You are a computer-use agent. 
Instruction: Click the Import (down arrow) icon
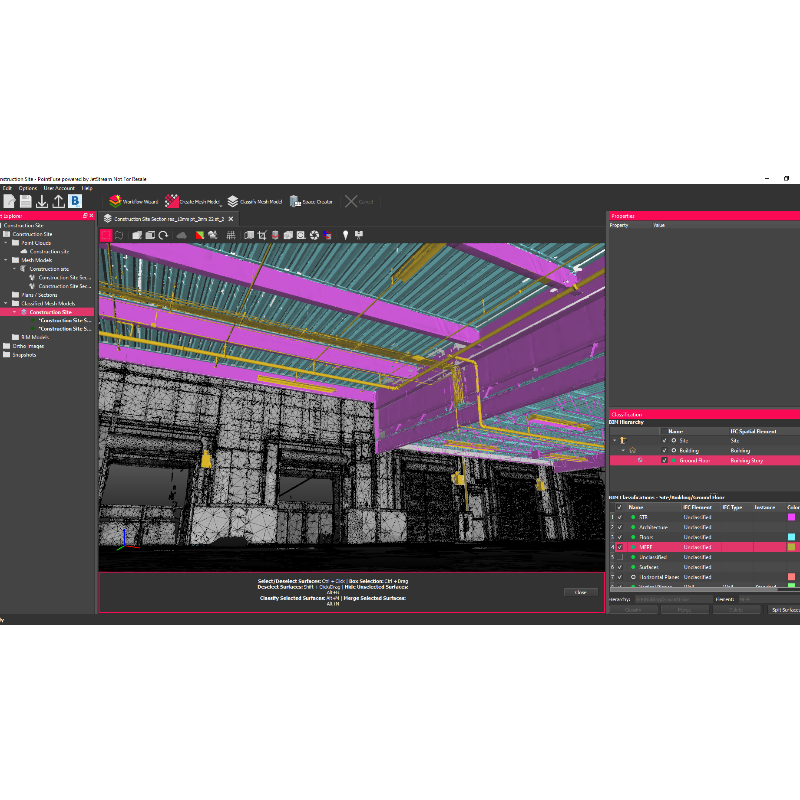42,201
